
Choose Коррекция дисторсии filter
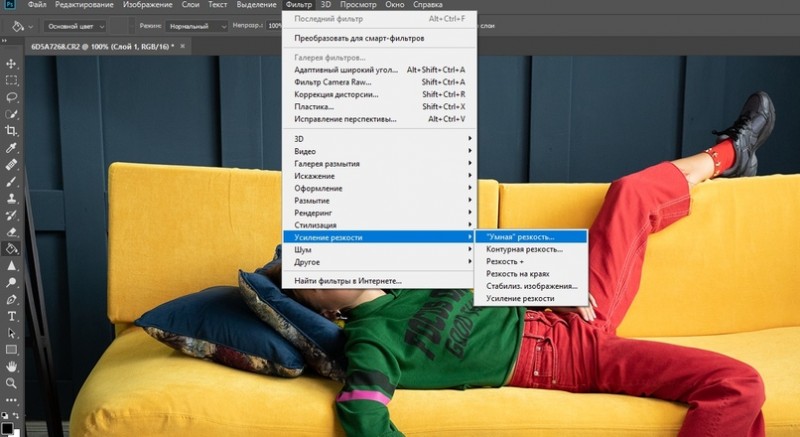(x=380, y=94)
